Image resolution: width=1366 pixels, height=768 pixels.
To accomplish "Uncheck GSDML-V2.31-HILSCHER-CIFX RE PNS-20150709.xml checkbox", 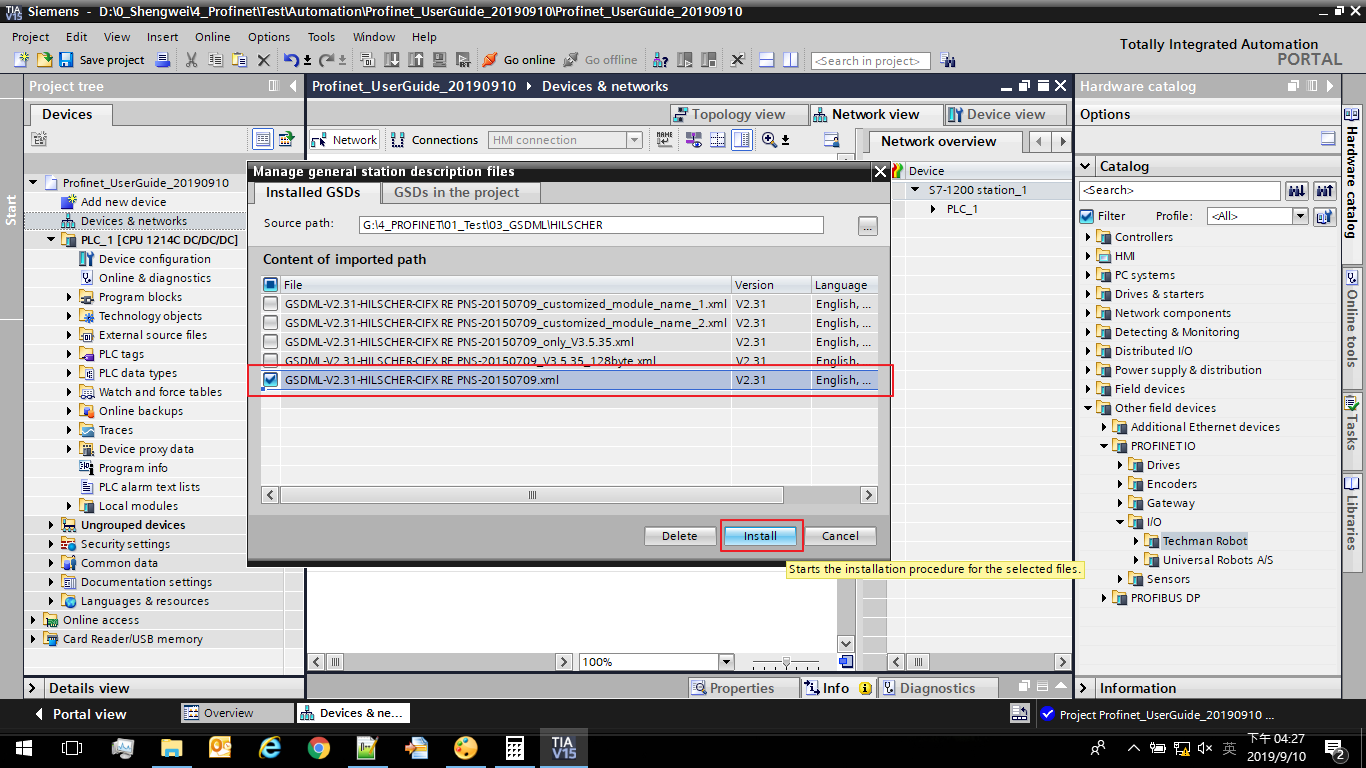I will 271,380.
